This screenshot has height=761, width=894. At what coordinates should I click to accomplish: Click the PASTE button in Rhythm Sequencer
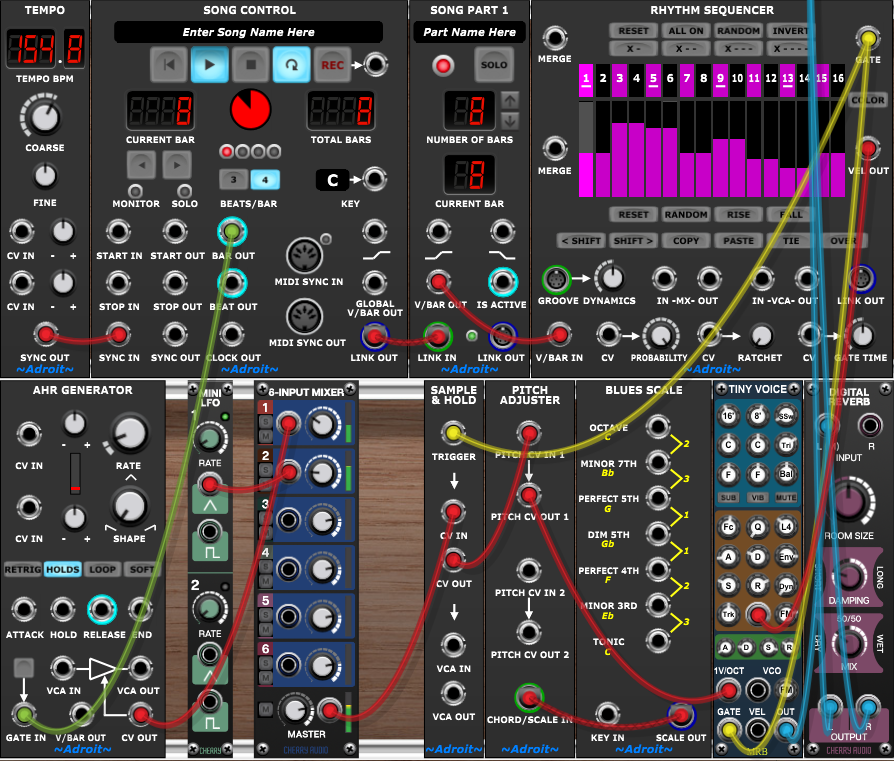point(738,241)
